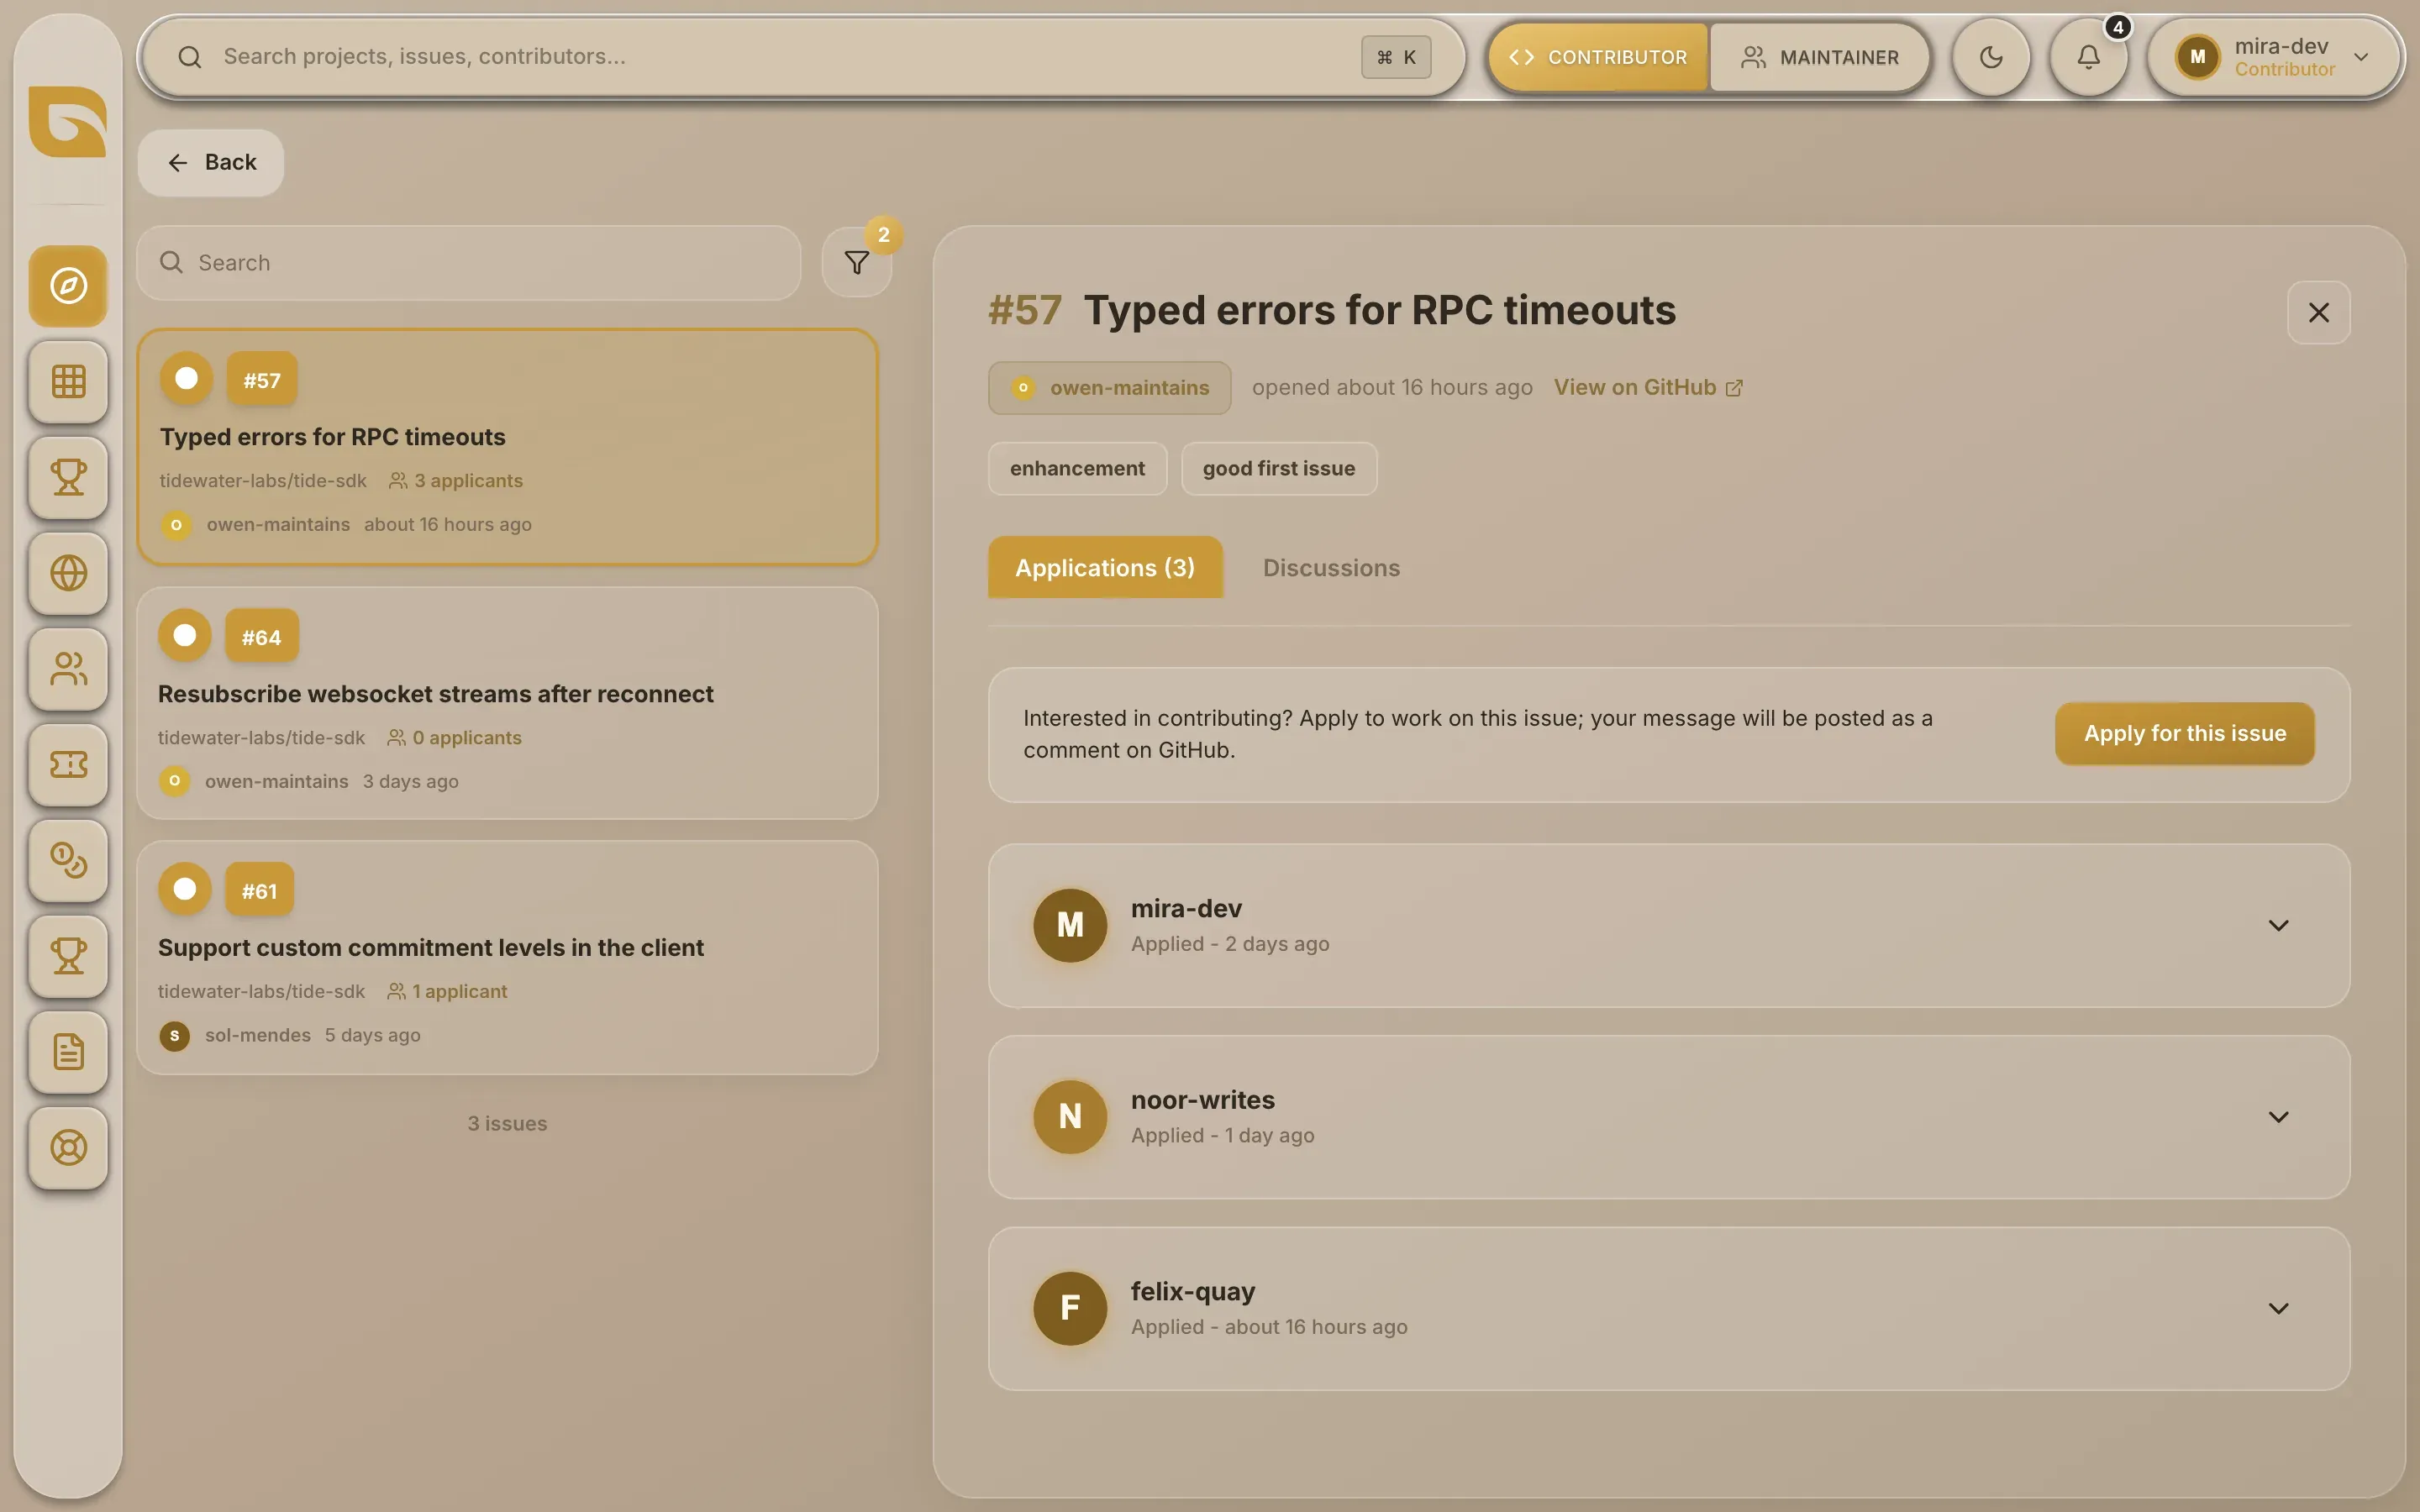Click the '3 issues' count text

tap(507, 1123)
